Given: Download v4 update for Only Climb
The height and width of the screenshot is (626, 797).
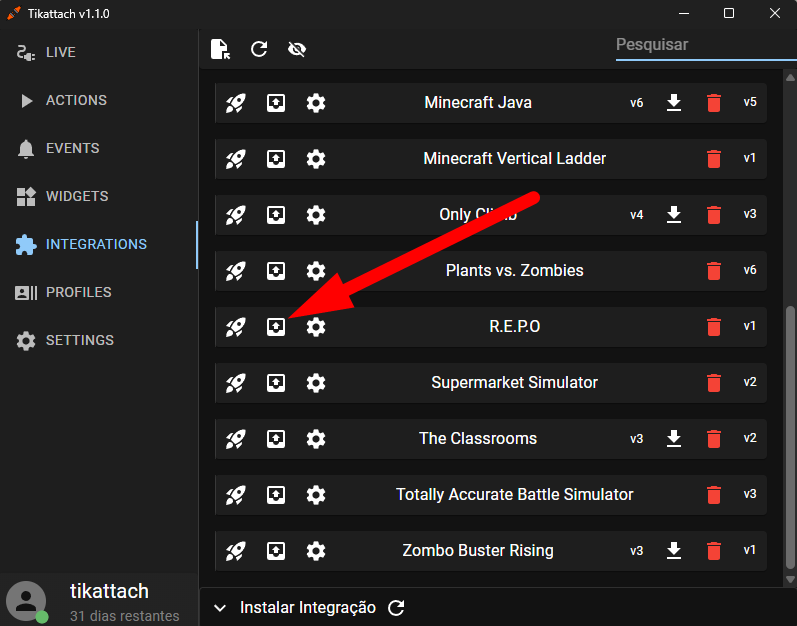Looking at the screenshot, I should coord(674,214).
